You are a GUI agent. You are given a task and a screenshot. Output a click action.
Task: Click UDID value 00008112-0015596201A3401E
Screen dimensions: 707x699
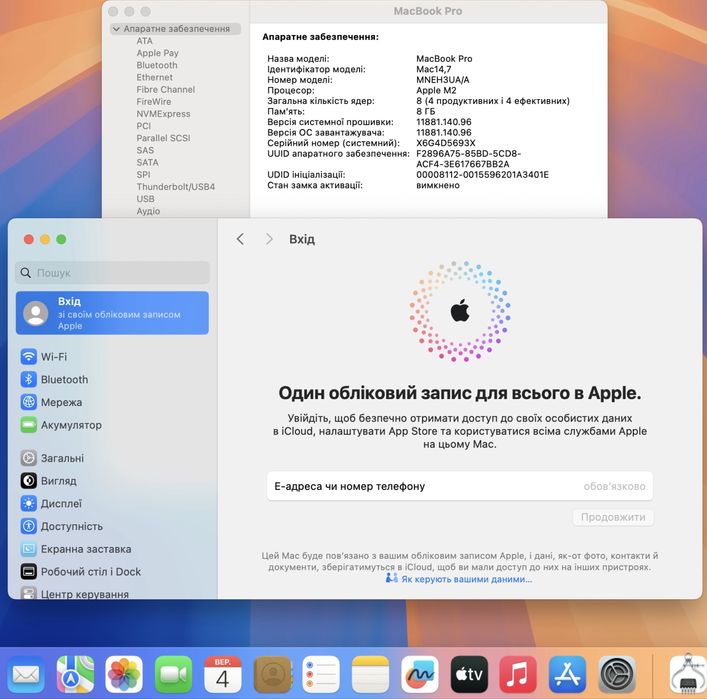tap(482, 175)
